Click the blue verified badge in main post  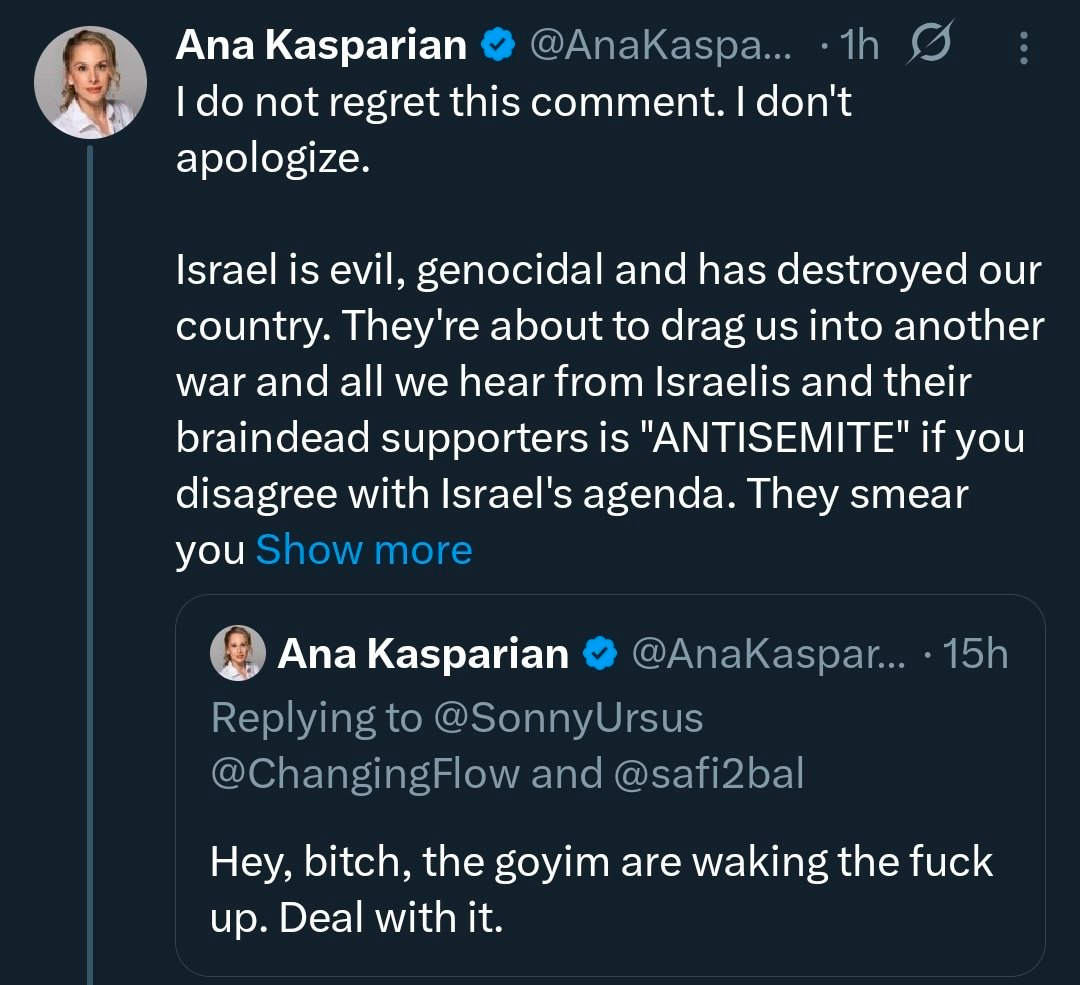[497, 45]
